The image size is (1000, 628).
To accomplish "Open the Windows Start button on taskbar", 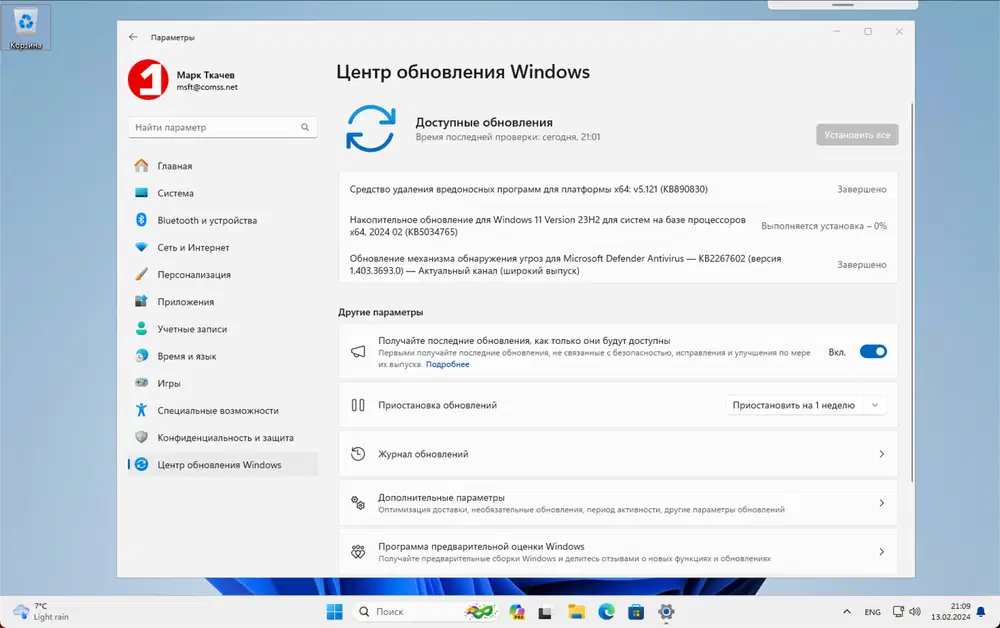I will (x=334, y=612).
